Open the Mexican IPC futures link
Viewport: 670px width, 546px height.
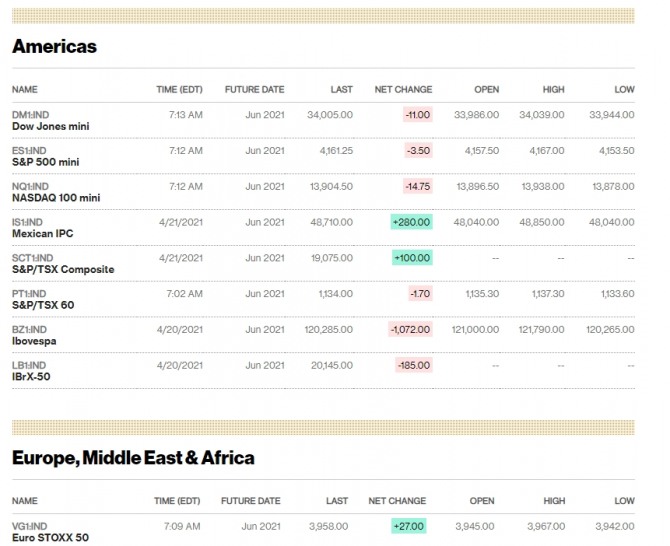coord(42,233)
